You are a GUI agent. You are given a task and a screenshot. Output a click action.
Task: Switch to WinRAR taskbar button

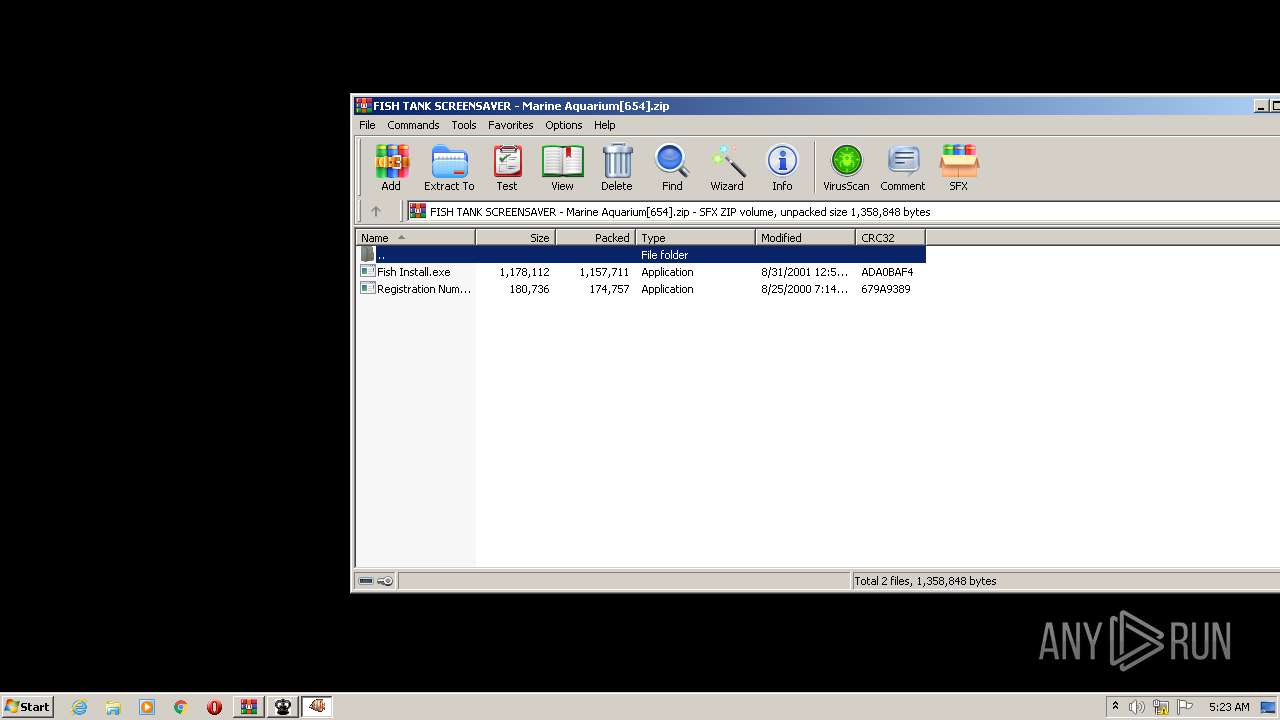249,707
